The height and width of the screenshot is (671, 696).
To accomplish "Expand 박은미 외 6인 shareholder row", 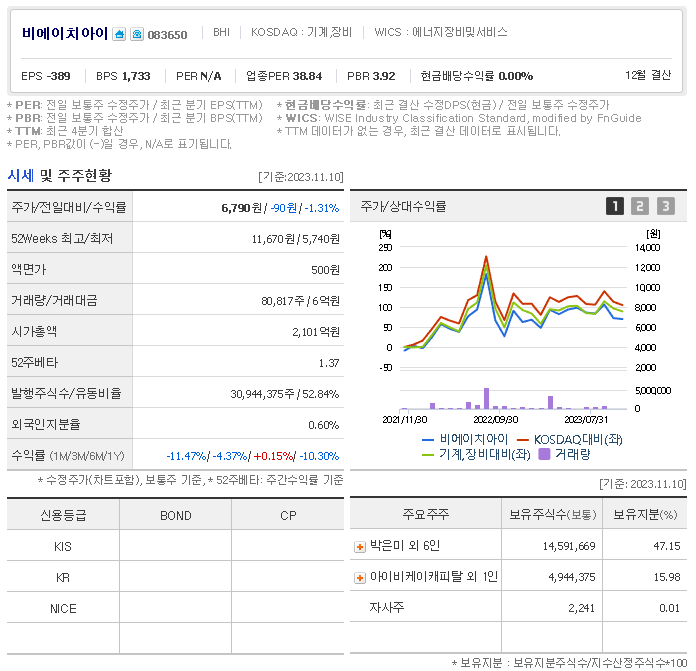I will coord(360,547).
